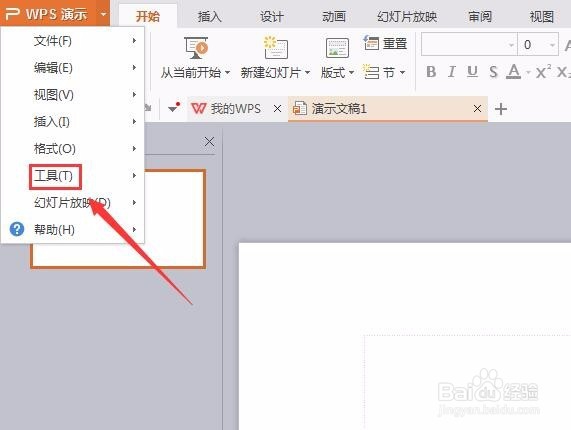Screen dimensions: 571x430
Task: Click the text placeholder on the slide
Action: coord(468,382)
